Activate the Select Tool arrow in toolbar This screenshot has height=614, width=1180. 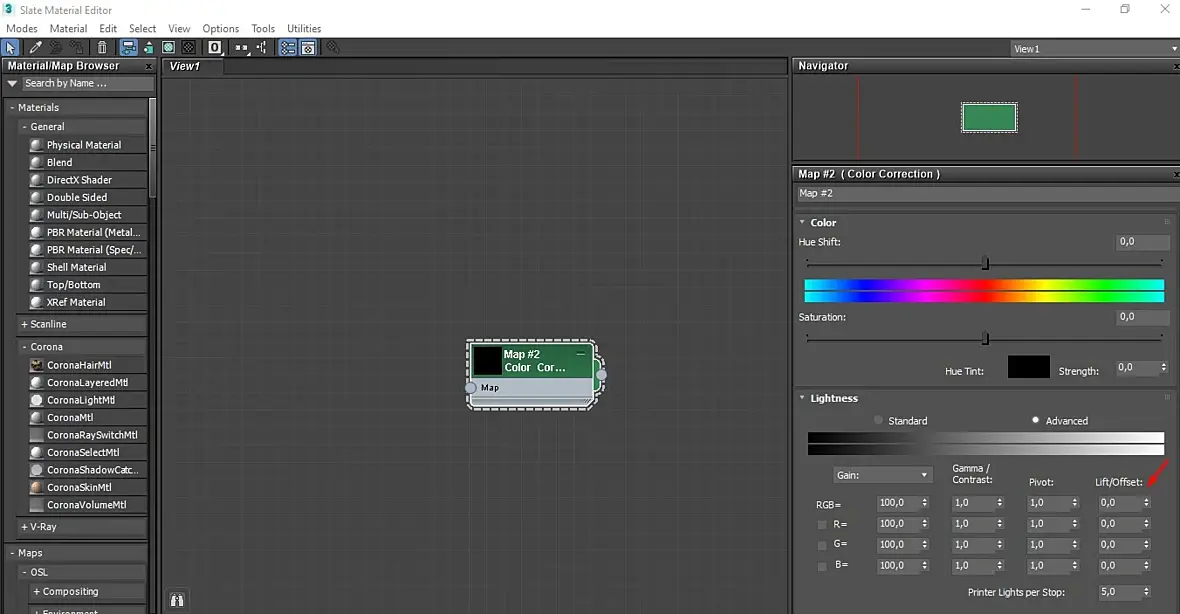(11, 47)
